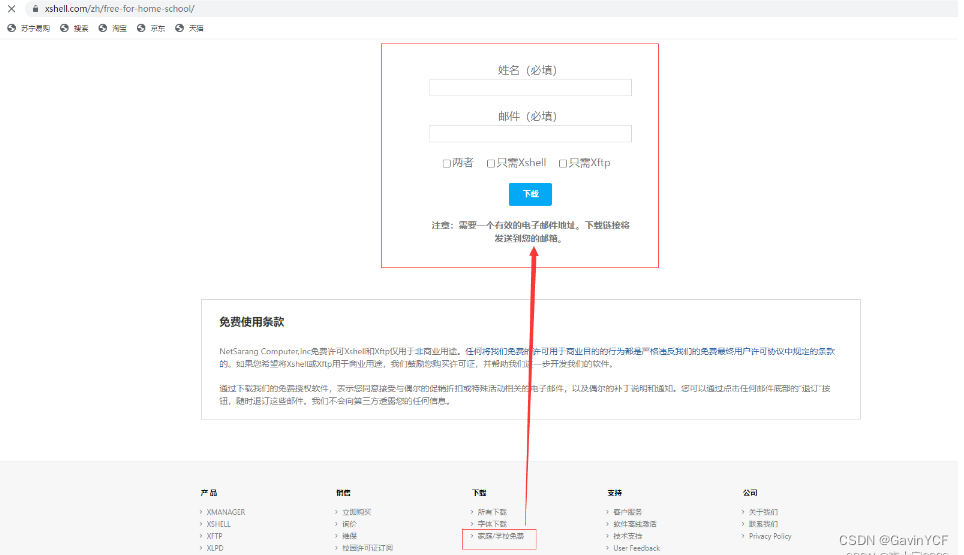Click the note text starting with 注意

530,232
